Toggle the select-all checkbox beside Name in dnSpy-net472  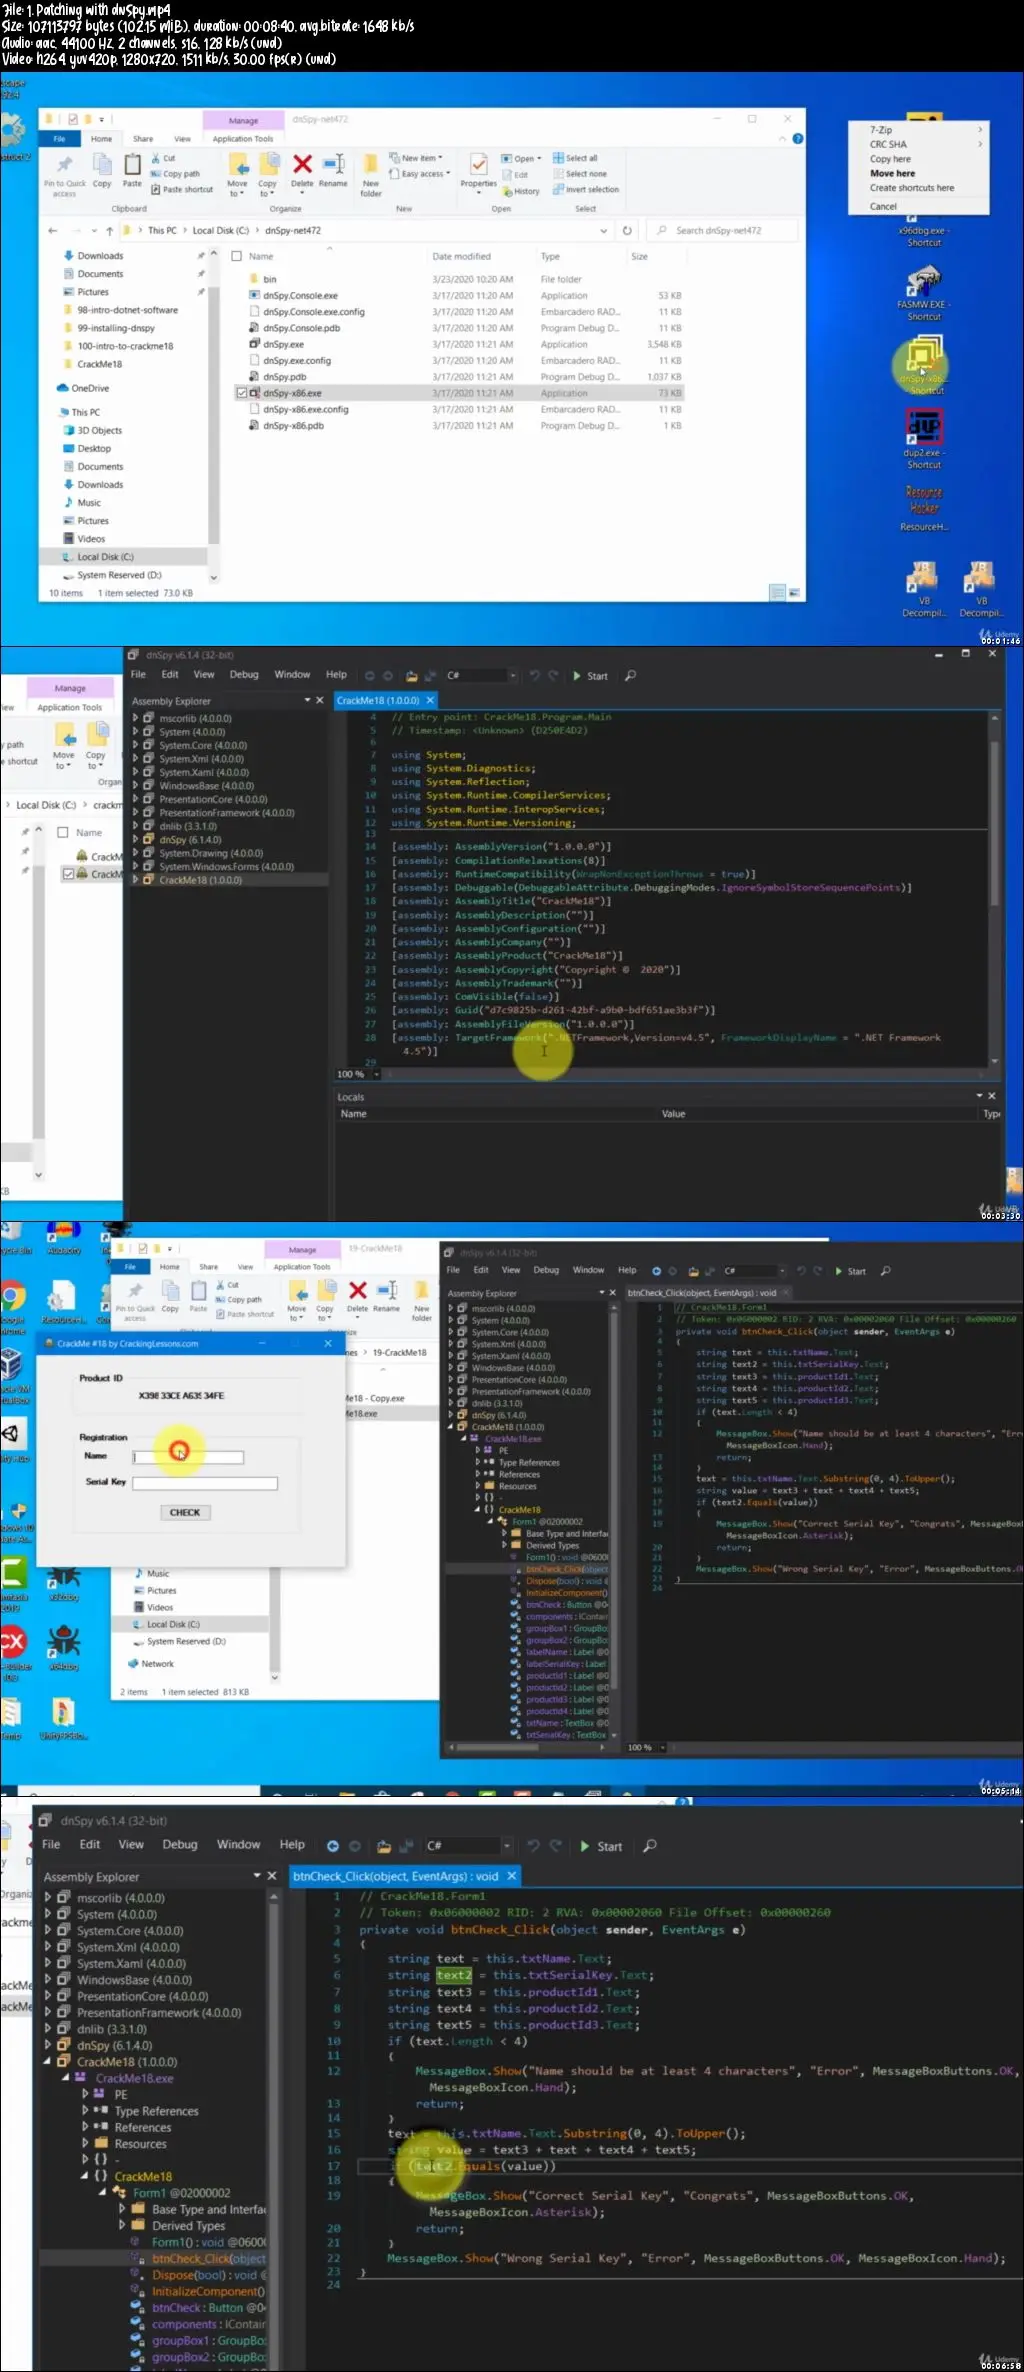point(237,256)
